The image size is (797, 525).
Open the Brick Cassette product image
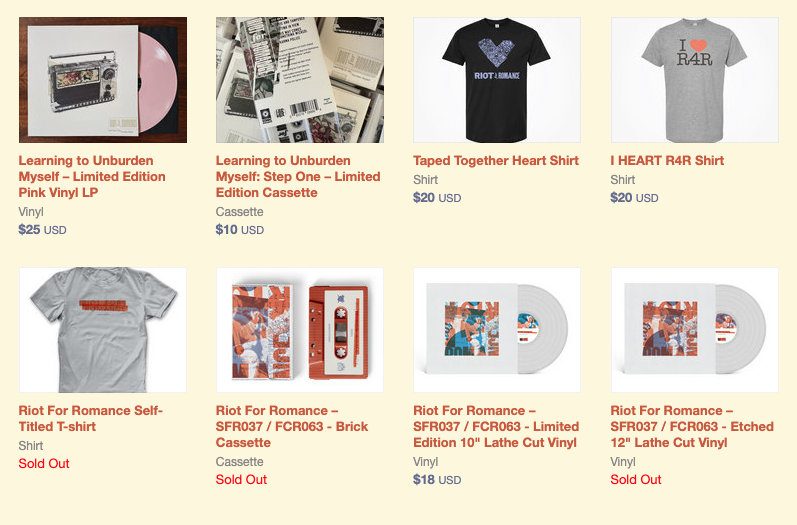300,330
